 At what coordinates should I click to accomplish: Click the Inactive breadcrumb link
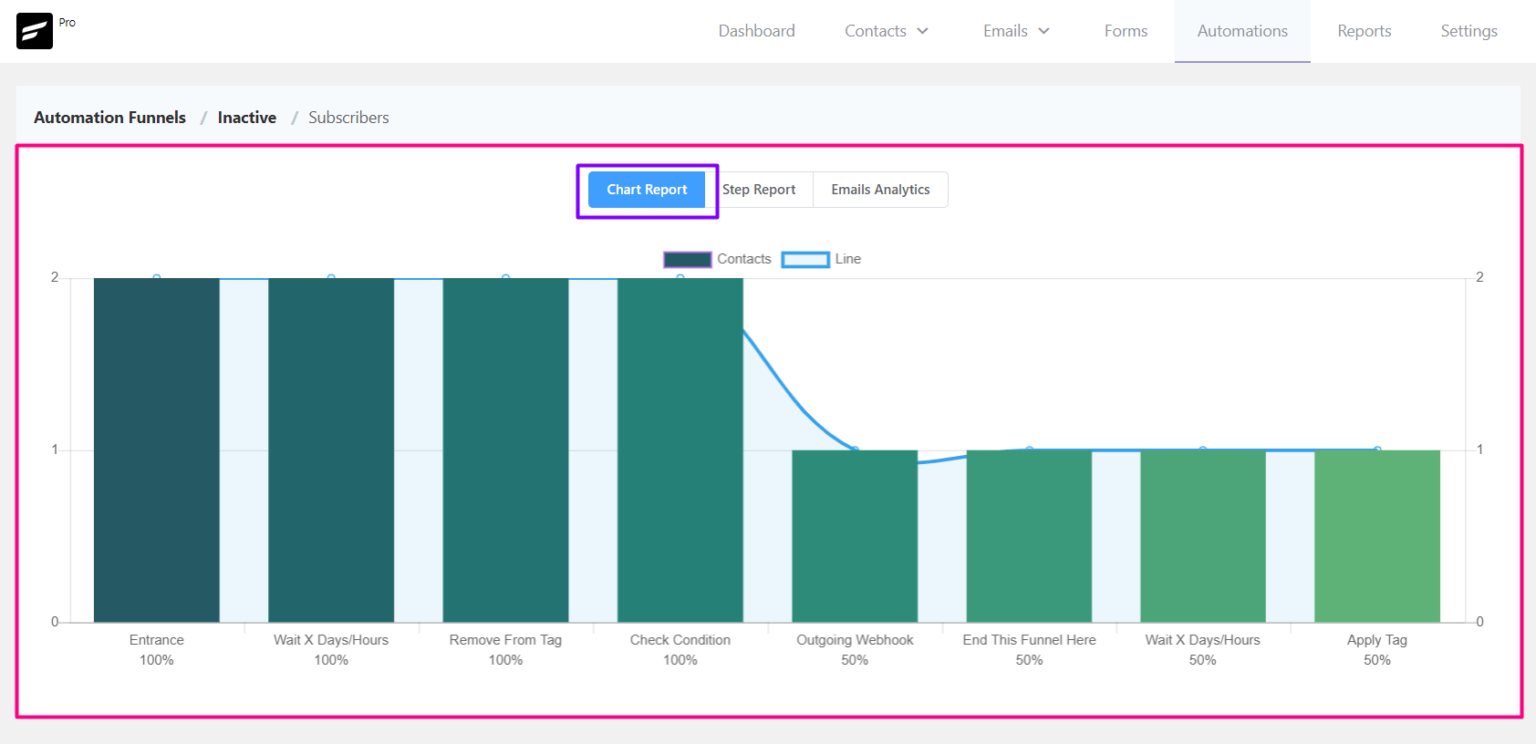tap(247, 118)
